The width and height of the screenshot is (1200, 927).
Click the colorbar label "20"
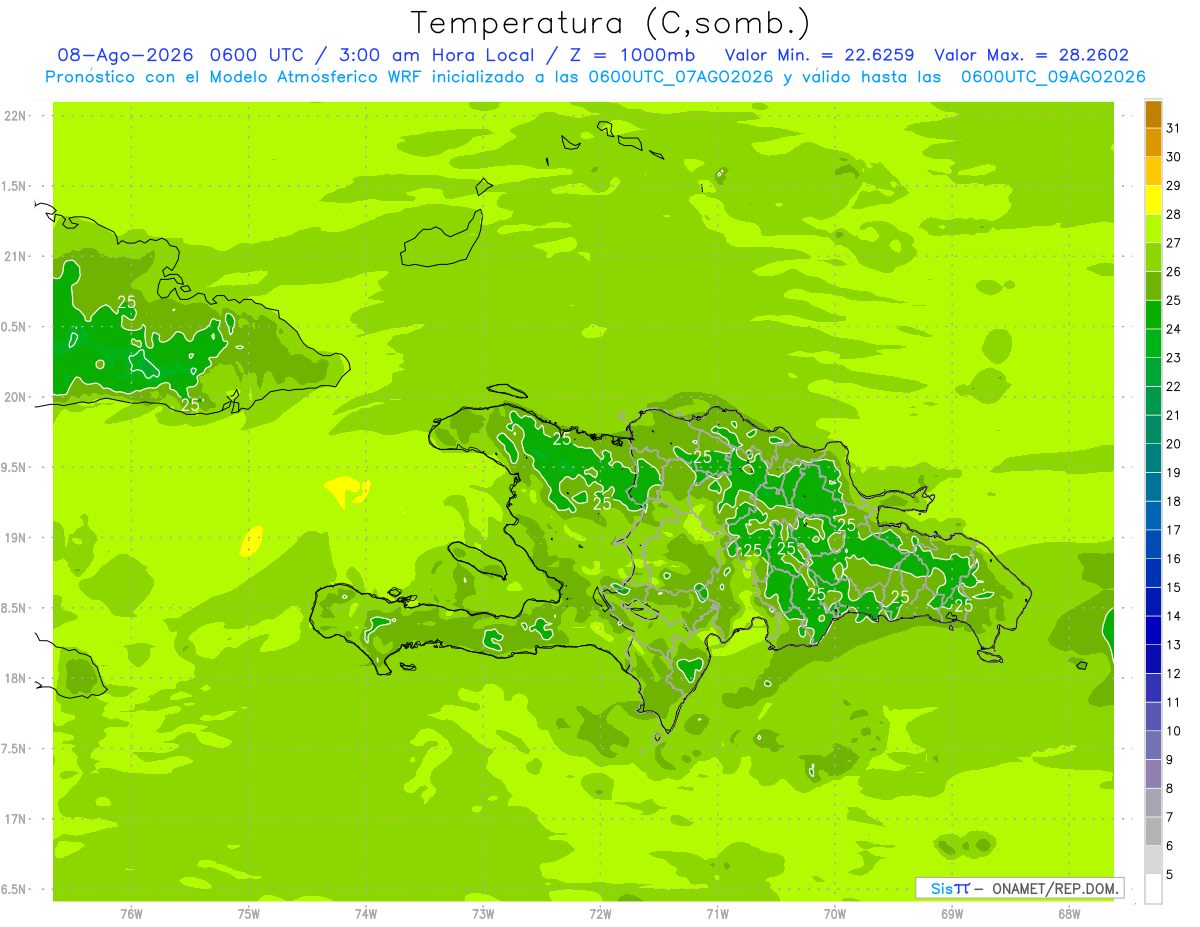click(1173, 444)
